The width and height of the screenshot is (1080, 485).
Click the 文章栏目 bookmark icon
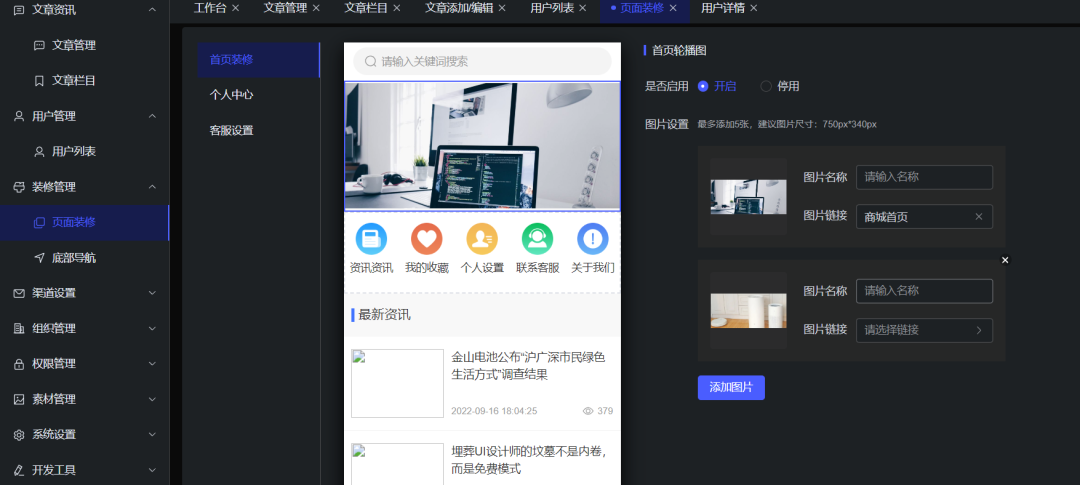pos(39,81)
